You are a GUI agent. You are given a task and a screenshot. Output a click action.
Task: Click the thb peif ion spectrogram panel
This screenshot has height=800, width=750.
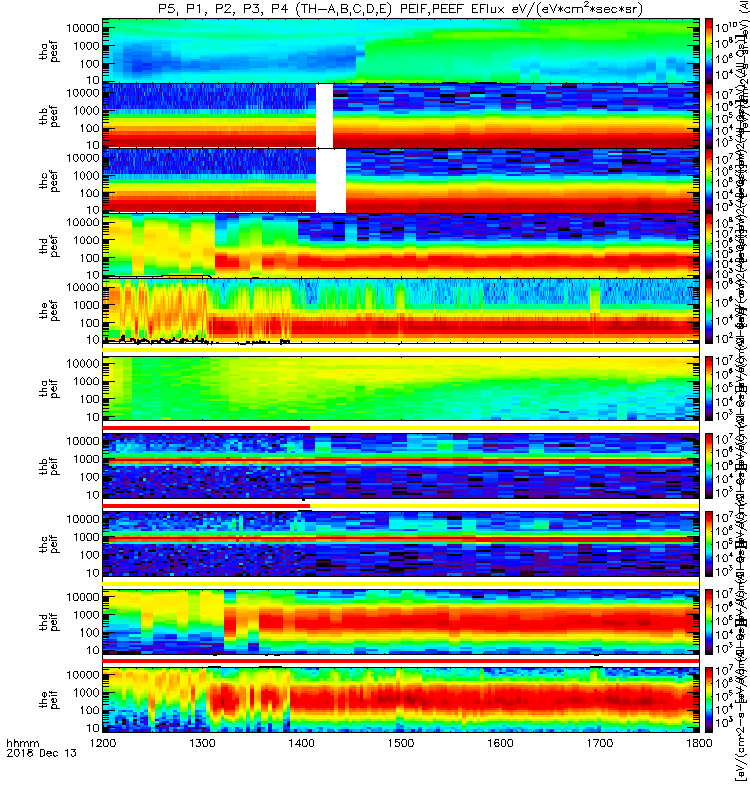(401, 466)
